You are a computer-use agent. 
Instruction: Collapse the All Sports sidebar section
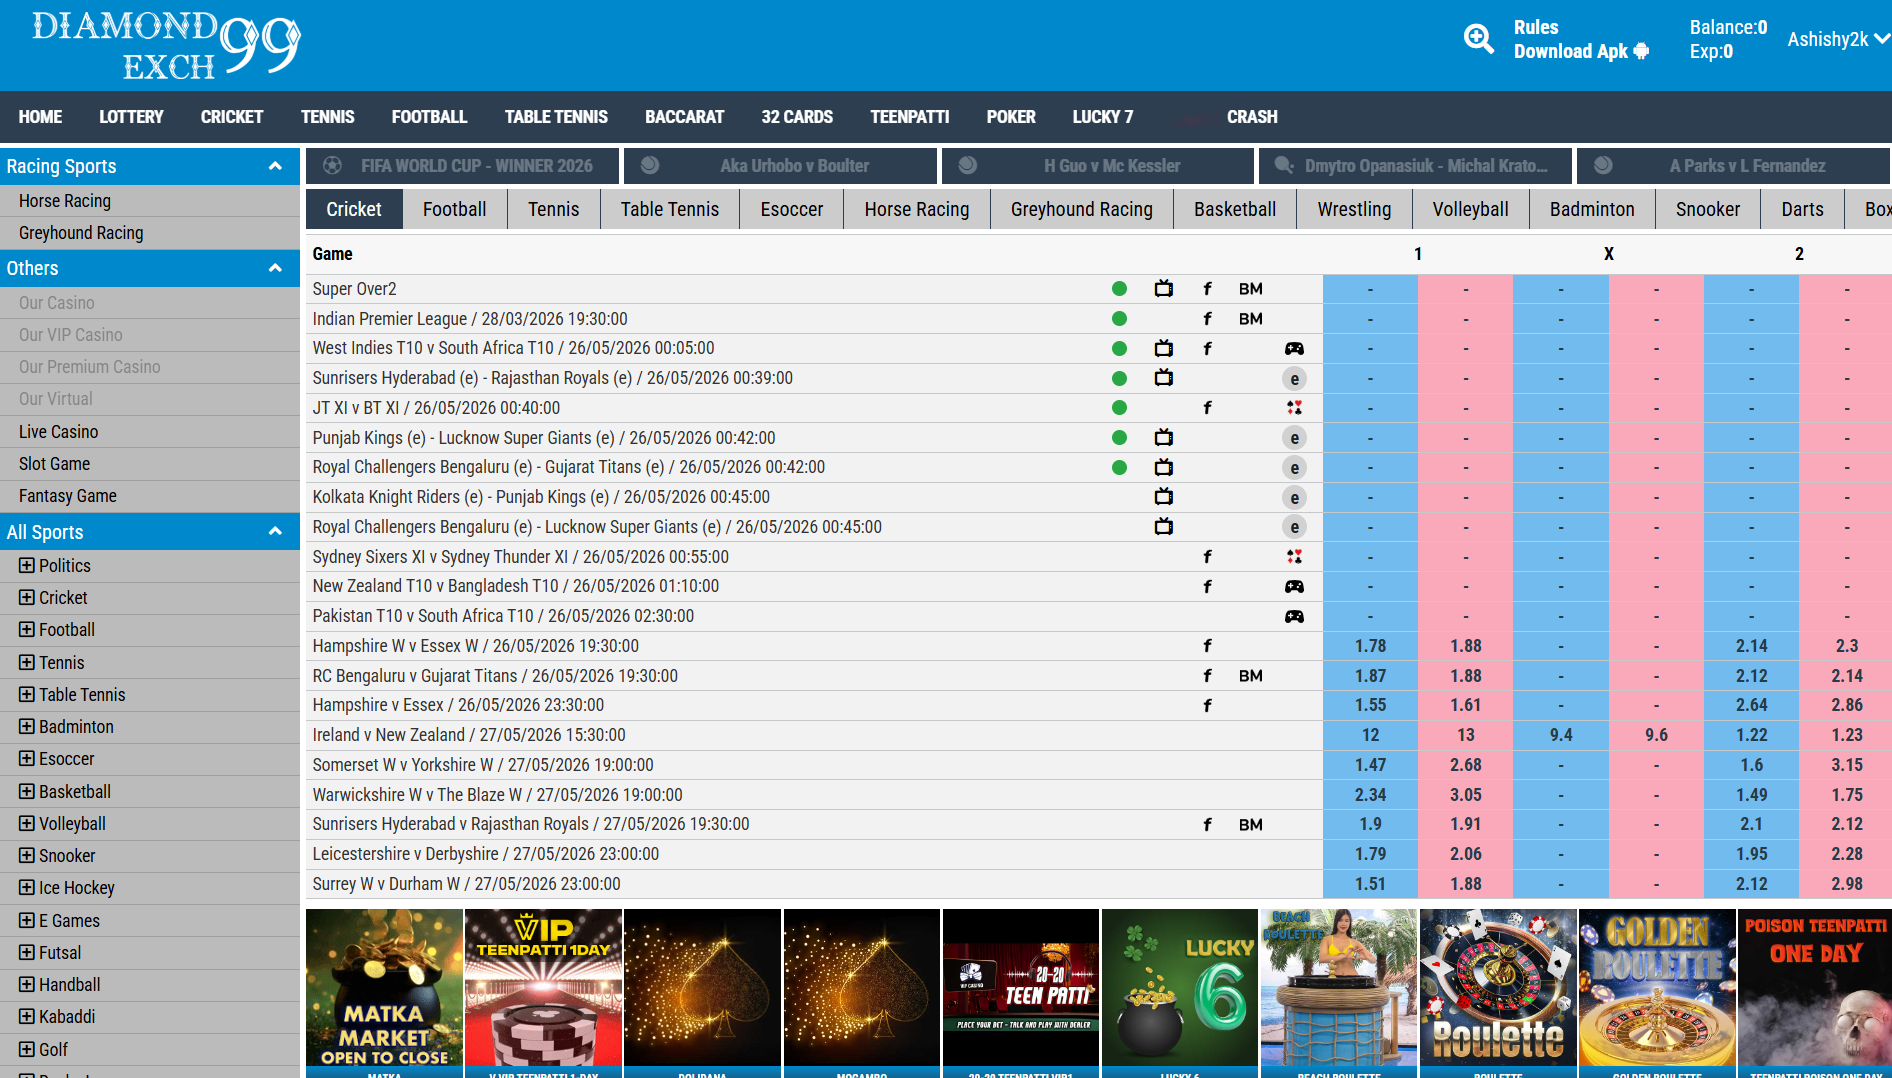click(275, 532)
